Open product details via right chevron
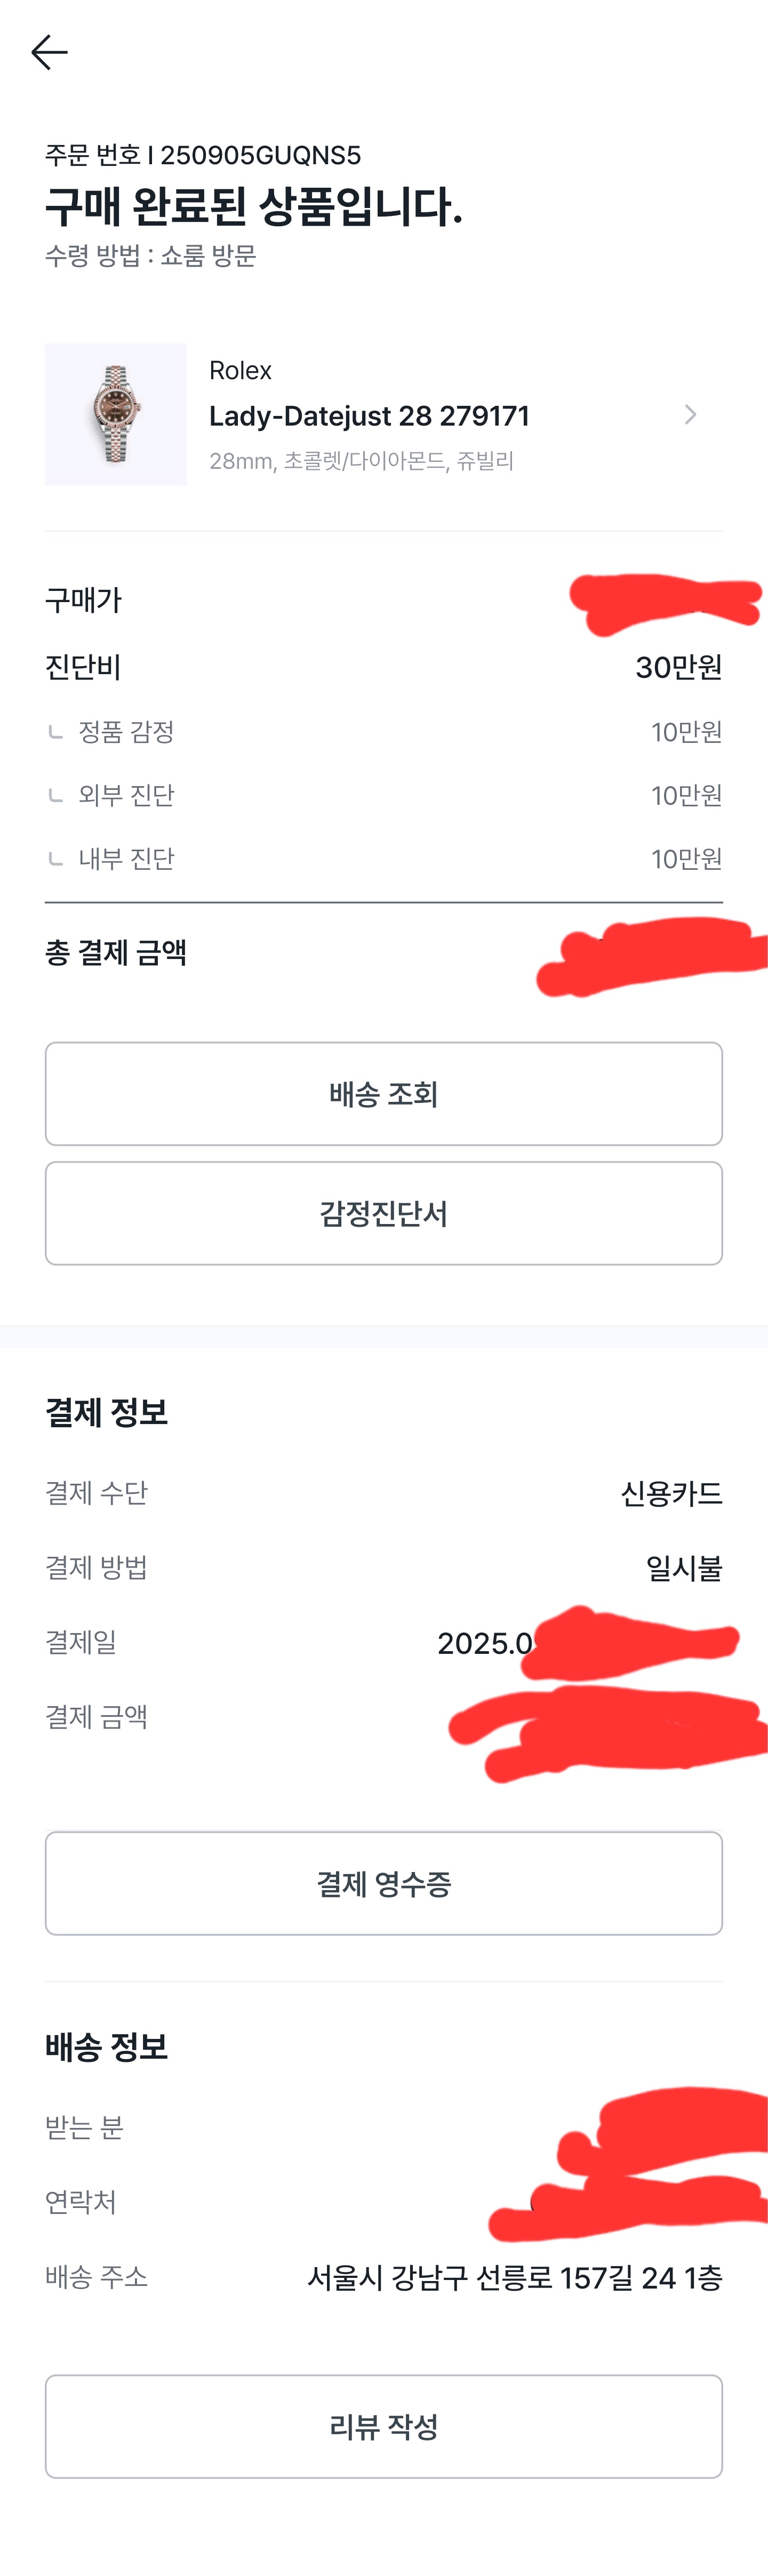Screen dimensions: 768x2576 coord(690,414)
